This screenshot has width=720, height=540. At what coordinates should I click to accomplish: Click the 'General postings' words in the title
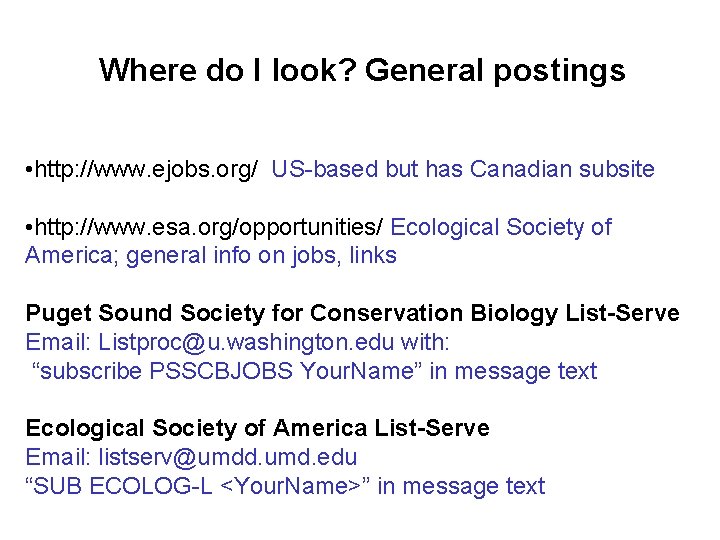pyautogui.click(x=495, y=71)
